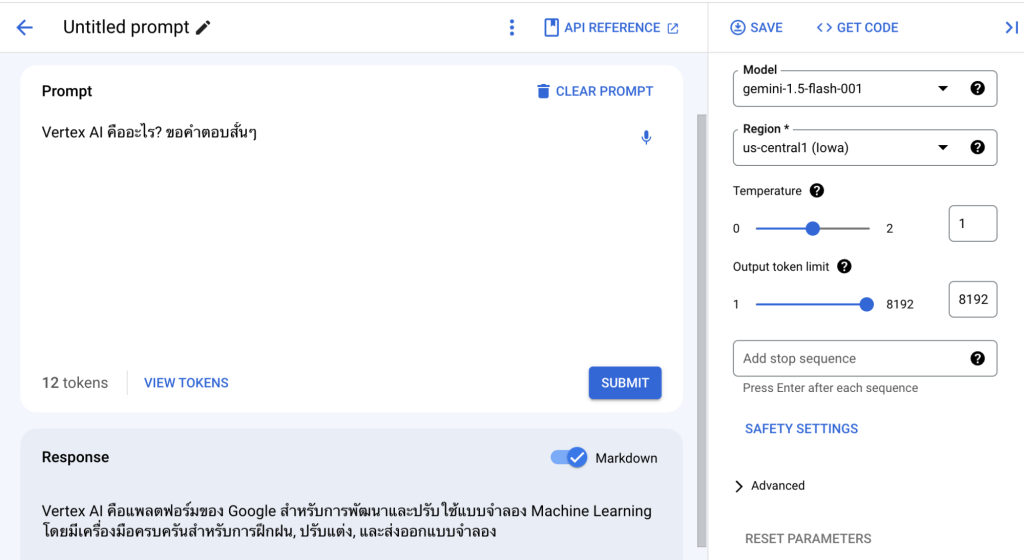Click the Save button

pyautogui.click(x=756, y=27)
